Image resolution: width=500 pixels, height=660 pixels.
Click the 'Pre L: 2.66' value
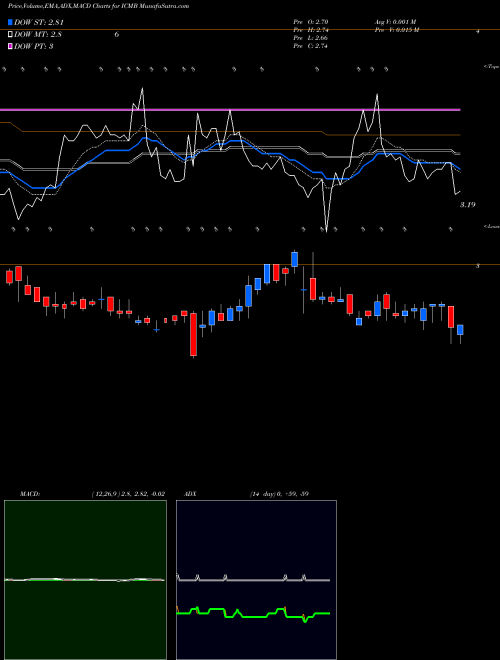[x=311, y=38]
